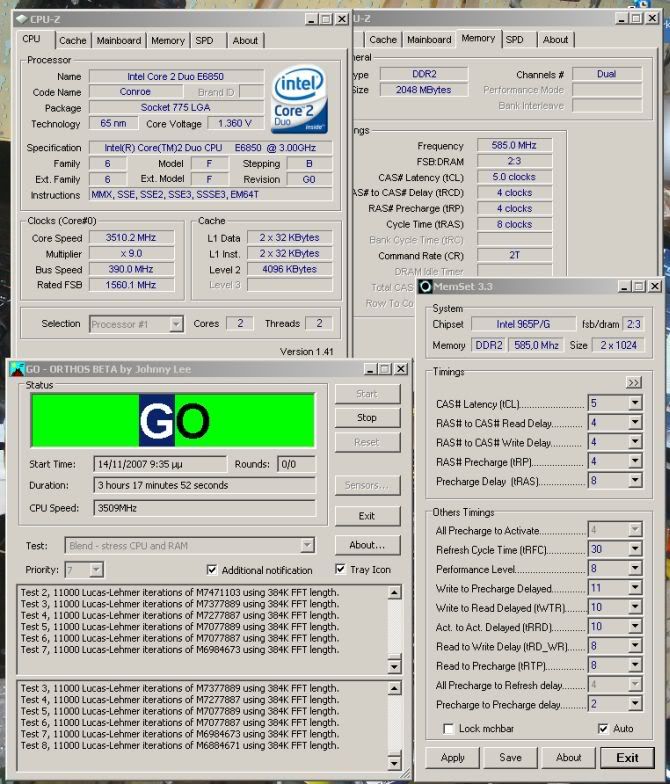Click log line Test 8 with M6884671

[180, 746]
